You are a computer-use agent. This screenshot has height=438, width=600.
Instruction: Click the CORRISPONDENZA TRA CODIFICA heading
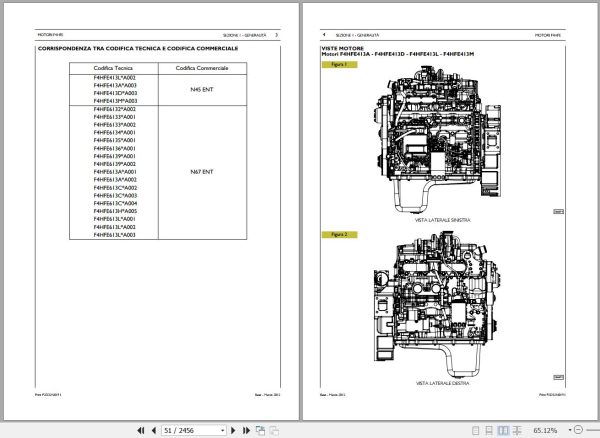tap(138, 49)
